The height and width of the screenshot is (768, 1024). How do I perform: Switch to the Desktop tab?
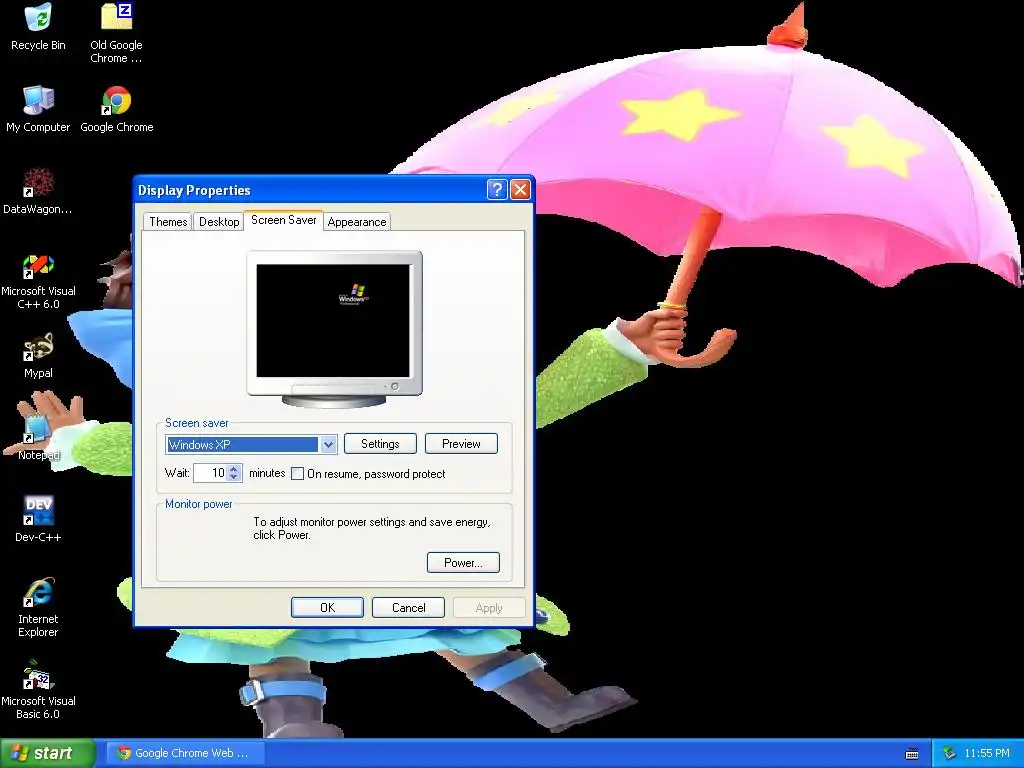pyautogui.click(x=219, y=222)
